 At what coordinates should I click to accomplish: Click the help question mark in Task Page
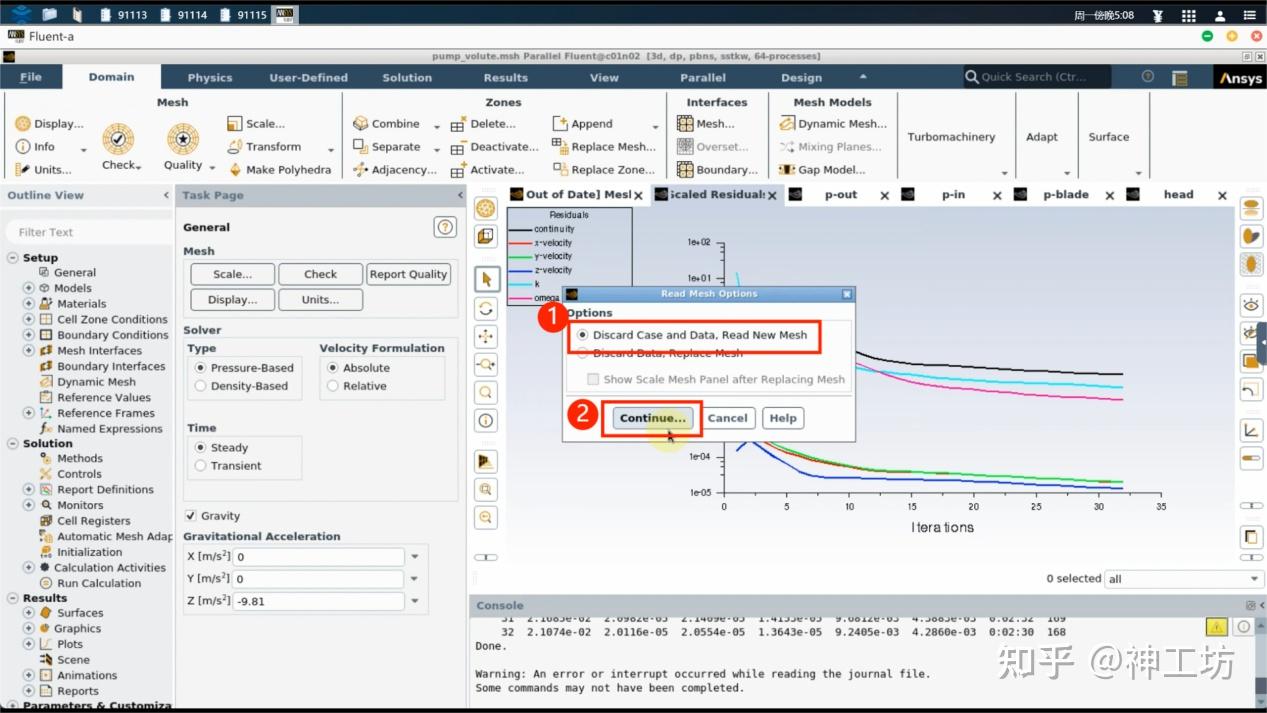pyautogui.click(x=445, y=227)
